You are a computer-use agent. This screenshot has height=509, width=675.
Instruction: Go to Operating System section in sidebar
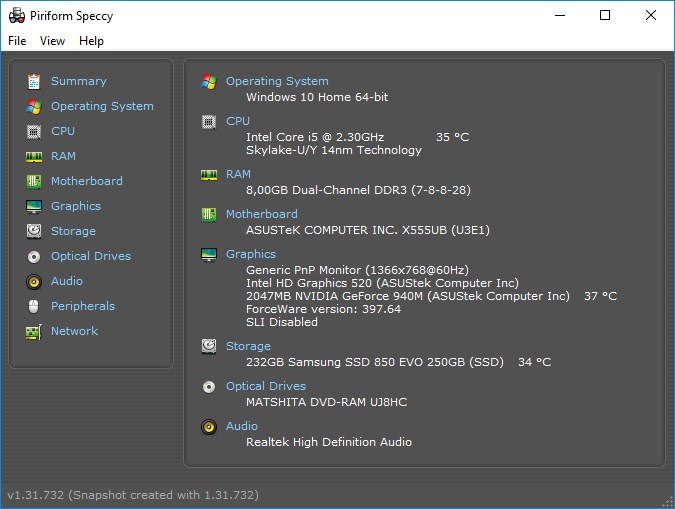[x=102, y=106]
